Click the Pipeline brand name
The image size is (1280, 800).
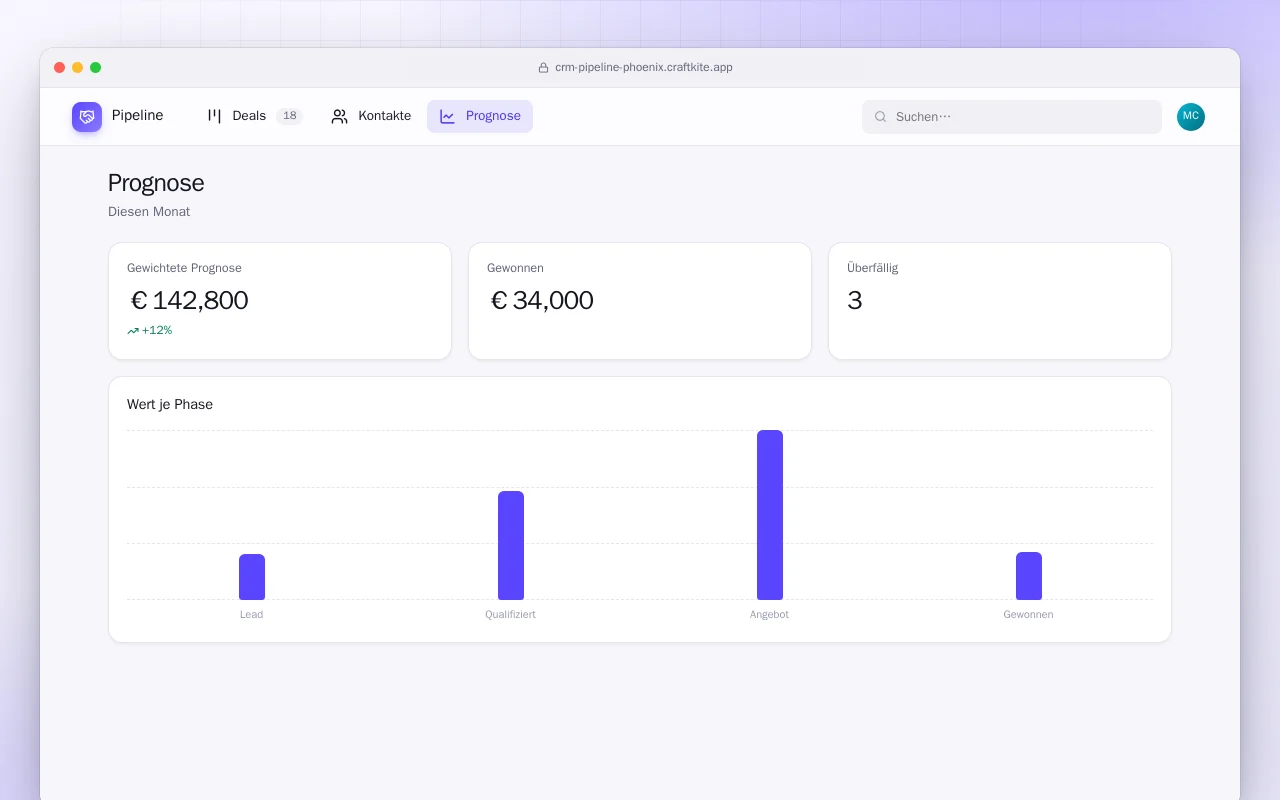pyautogui.click(x=138, y=116)
